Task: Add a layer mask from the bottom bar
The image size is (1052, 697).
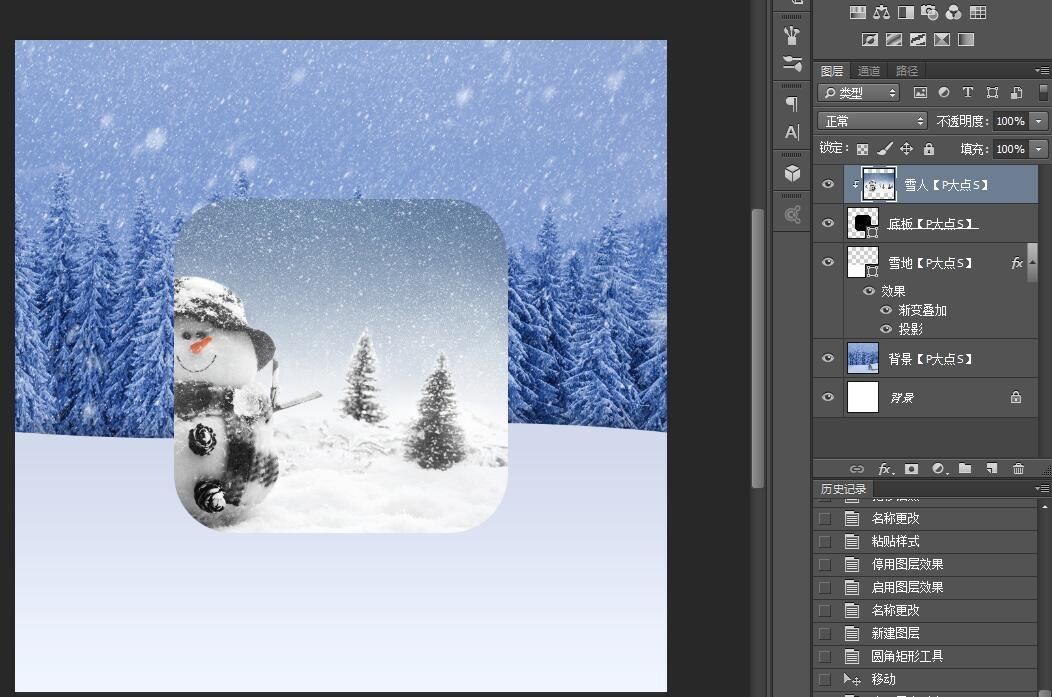Action: [911, 469]
